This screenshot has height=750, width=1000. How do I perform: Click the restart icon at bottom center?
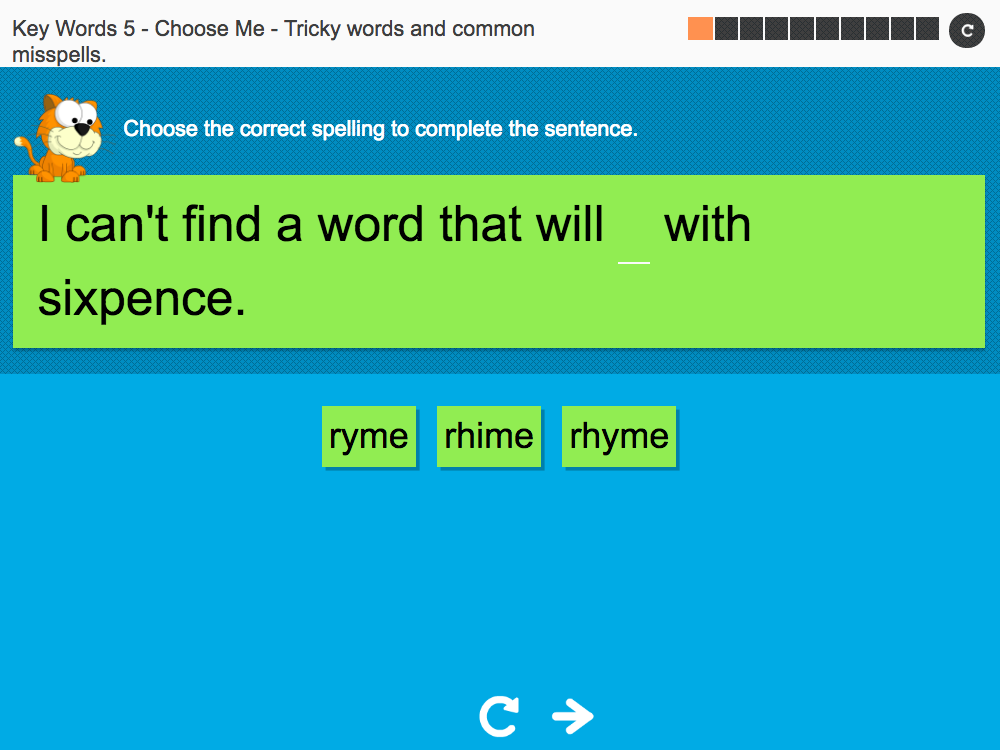499,714
